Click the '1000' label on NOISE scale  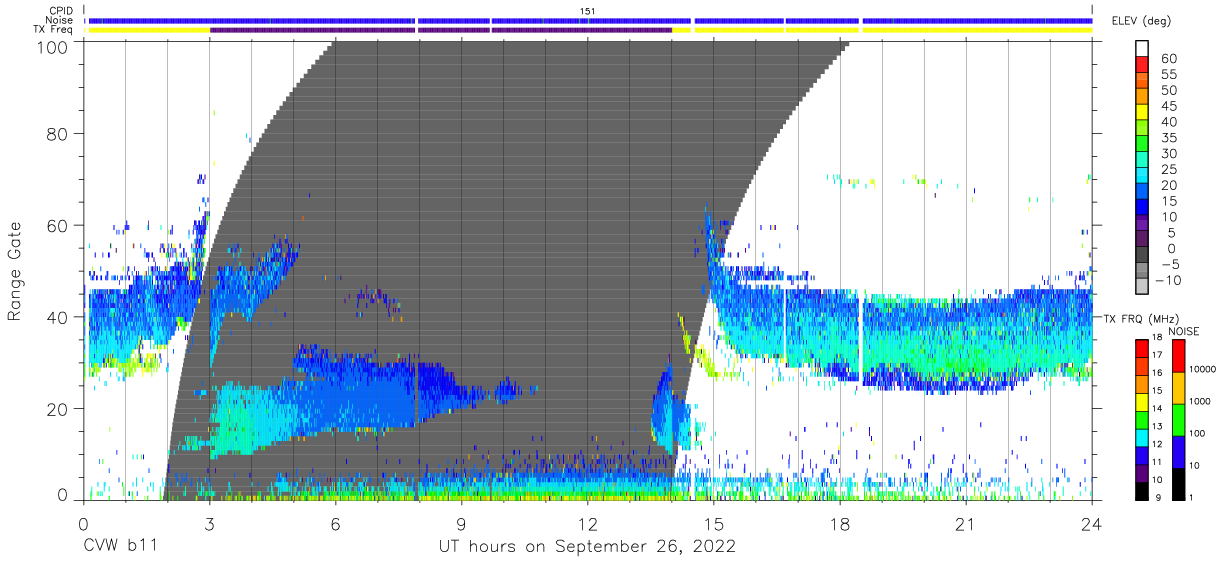tap(1198, 403)
